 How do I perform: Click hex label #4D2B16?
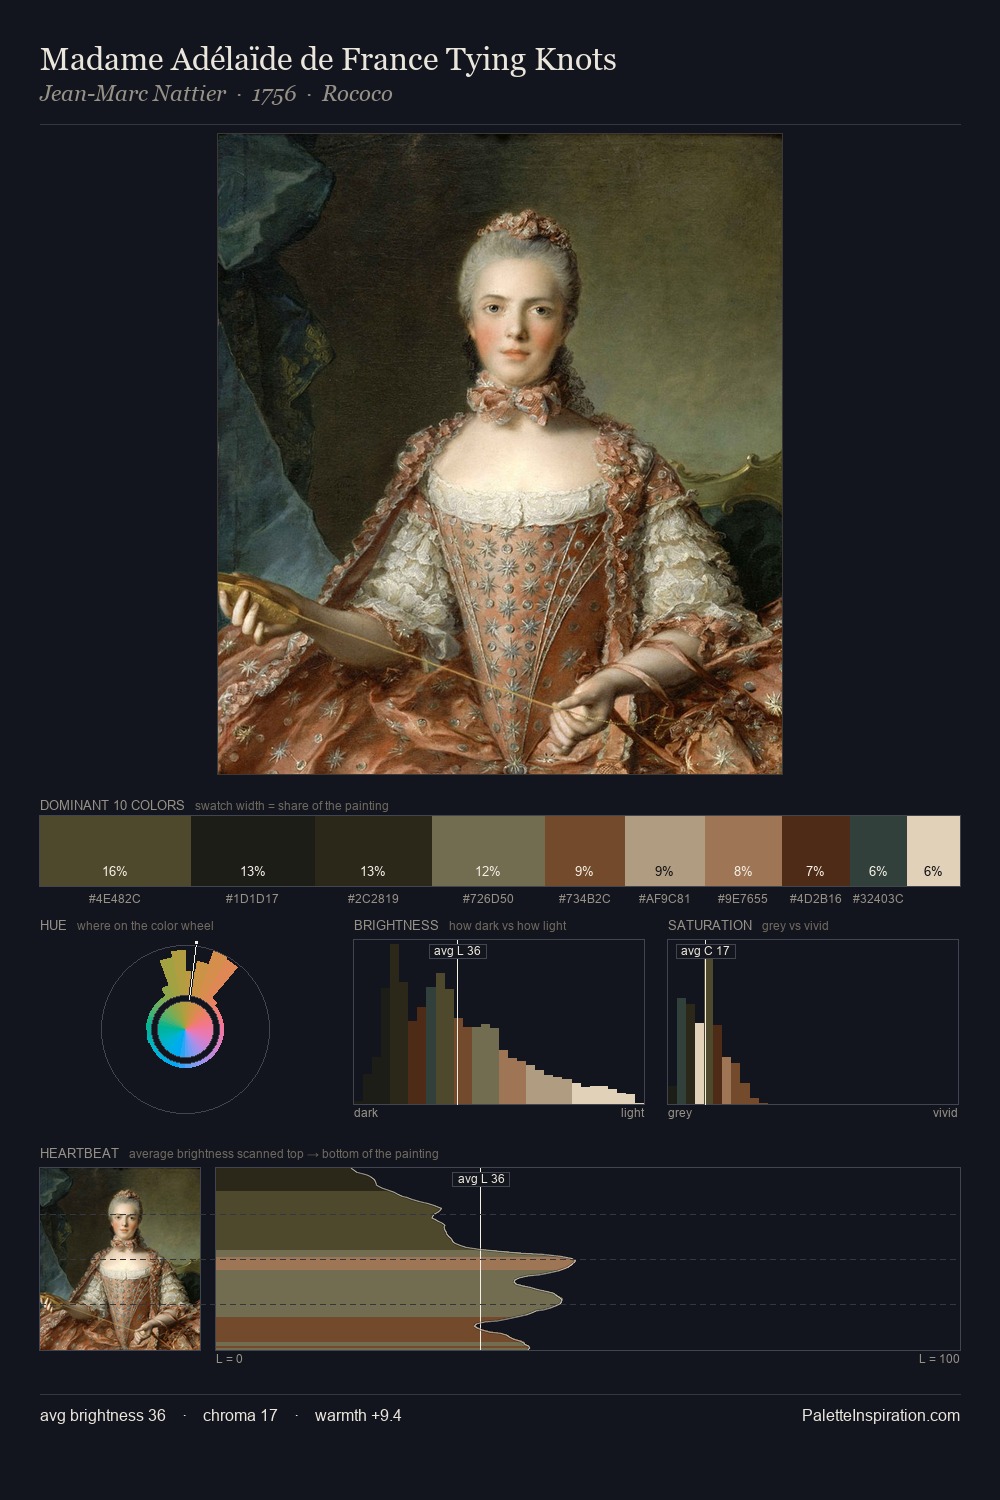815,899
